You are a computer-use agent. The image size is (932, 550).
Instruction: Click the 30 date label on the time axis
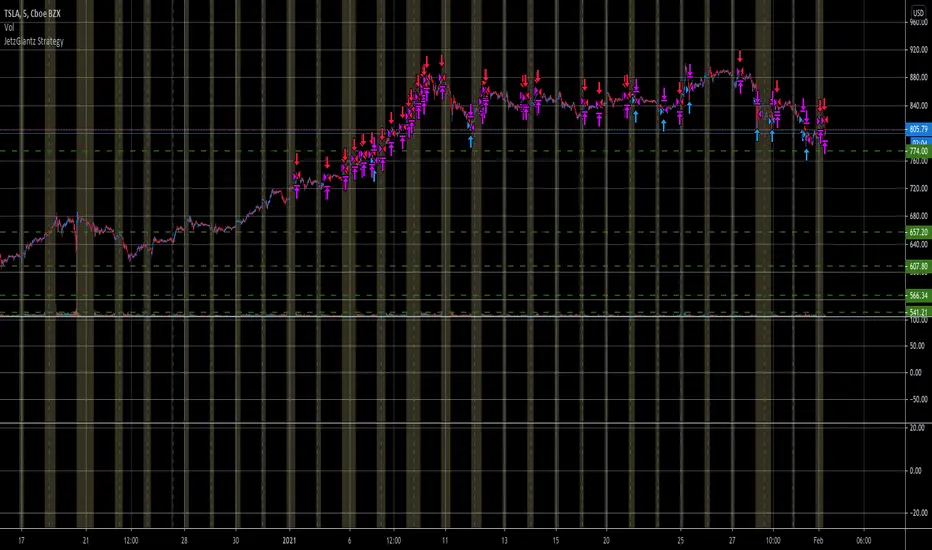click(236, 540)
